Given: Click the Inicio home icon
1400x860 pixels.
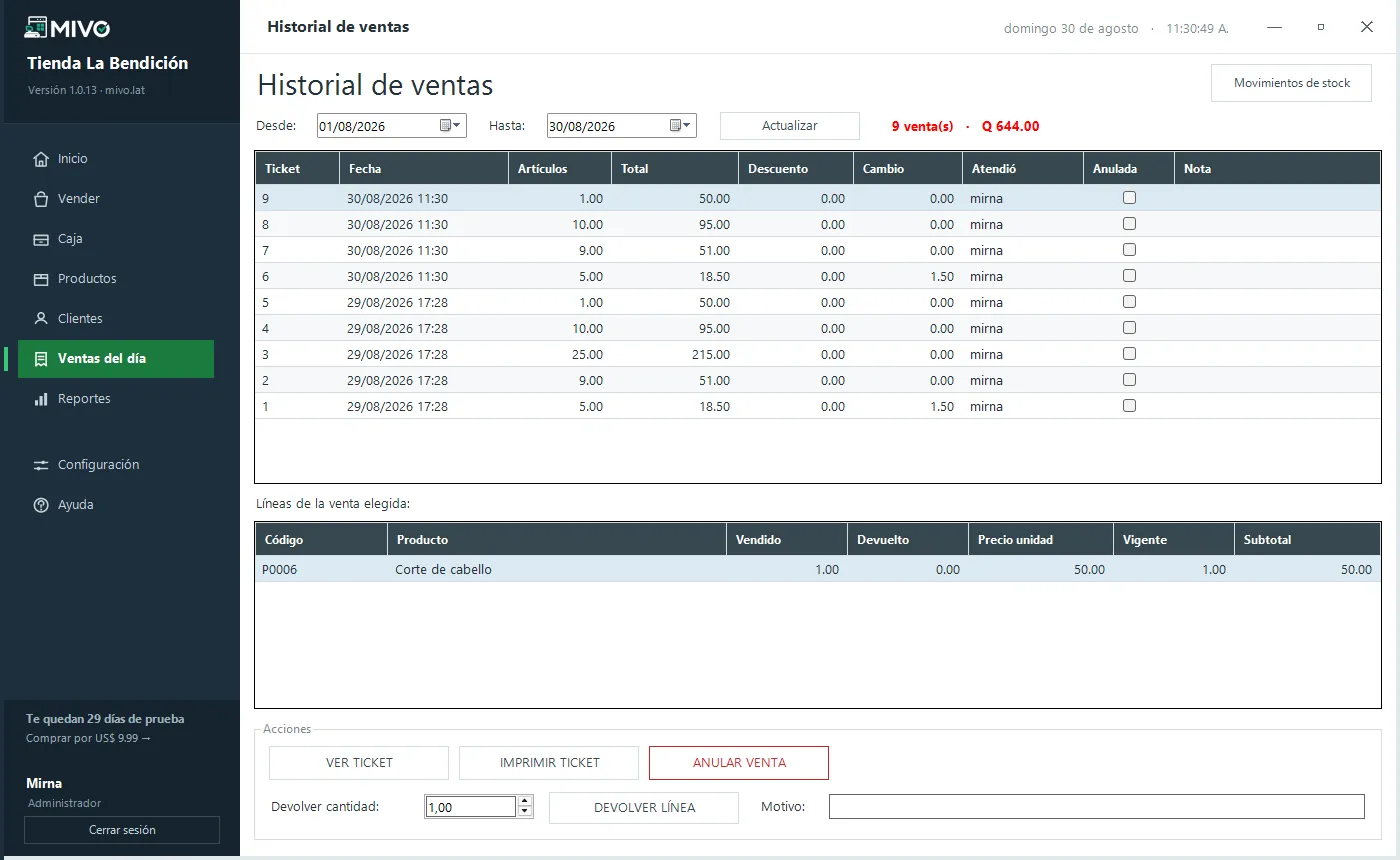Looking at the screenshot, I should click(x=41, y=159).
